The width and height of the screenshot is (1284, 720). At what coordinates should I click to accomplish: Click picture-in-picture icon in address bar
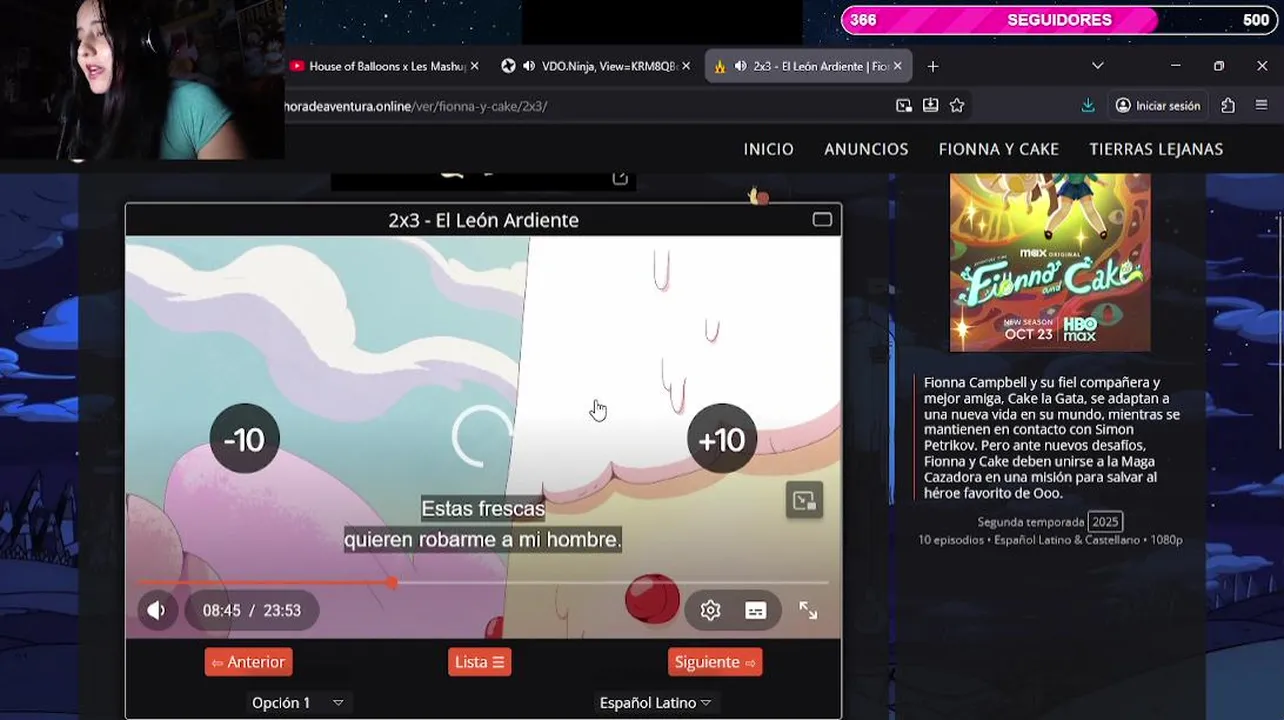[904, 105]
